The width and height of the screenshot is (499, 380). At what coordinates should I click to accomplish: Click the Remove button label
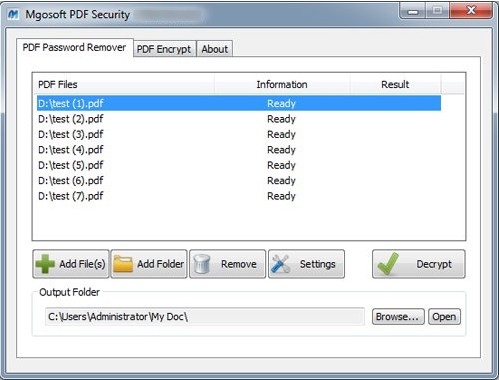[x=239, y=264]
